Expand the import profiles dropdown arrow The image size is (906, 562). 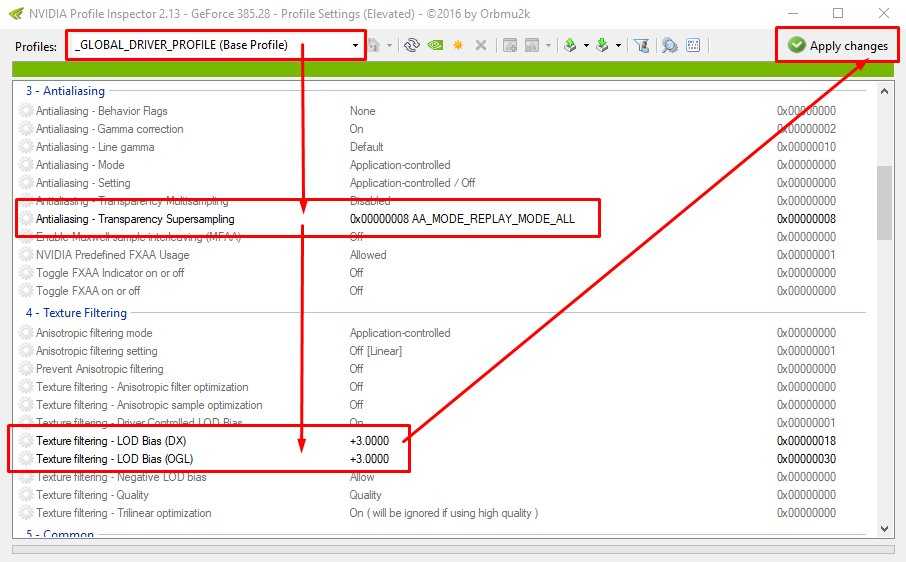[x=618, y=46]
